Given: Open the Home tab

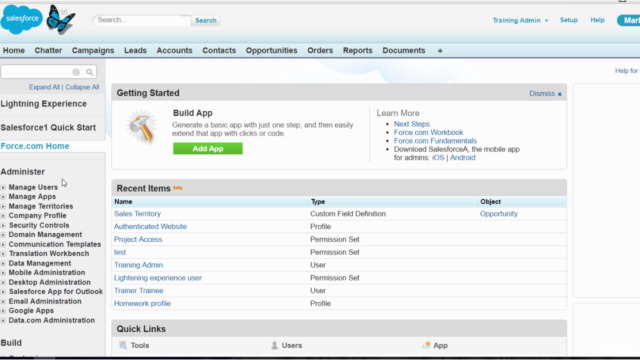Looking at the screenshot, I should pyautogui.click(x=13, y=51).
